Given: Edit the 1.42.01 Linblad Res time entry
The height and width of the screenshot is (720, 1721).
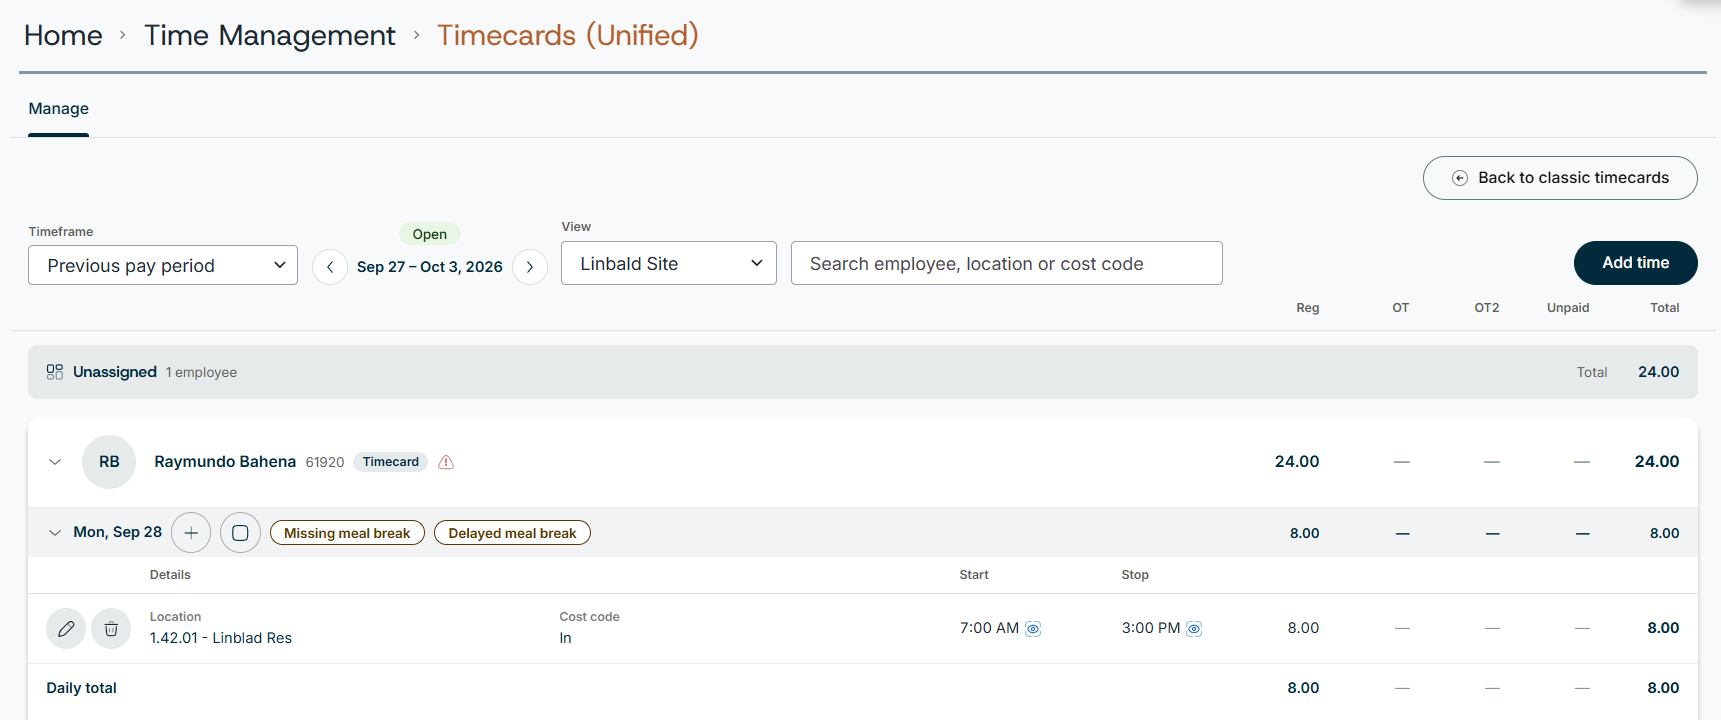Looking at the screenshot, I should pos(66,629).
